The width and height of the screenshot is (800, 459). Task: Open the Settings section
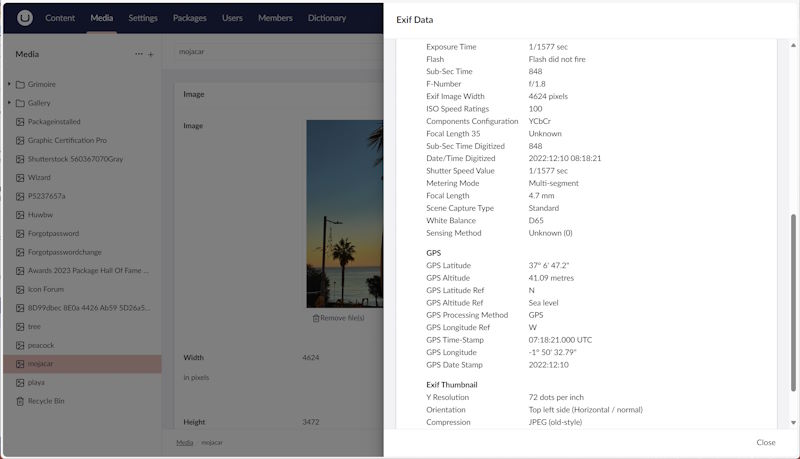[143, 18]
